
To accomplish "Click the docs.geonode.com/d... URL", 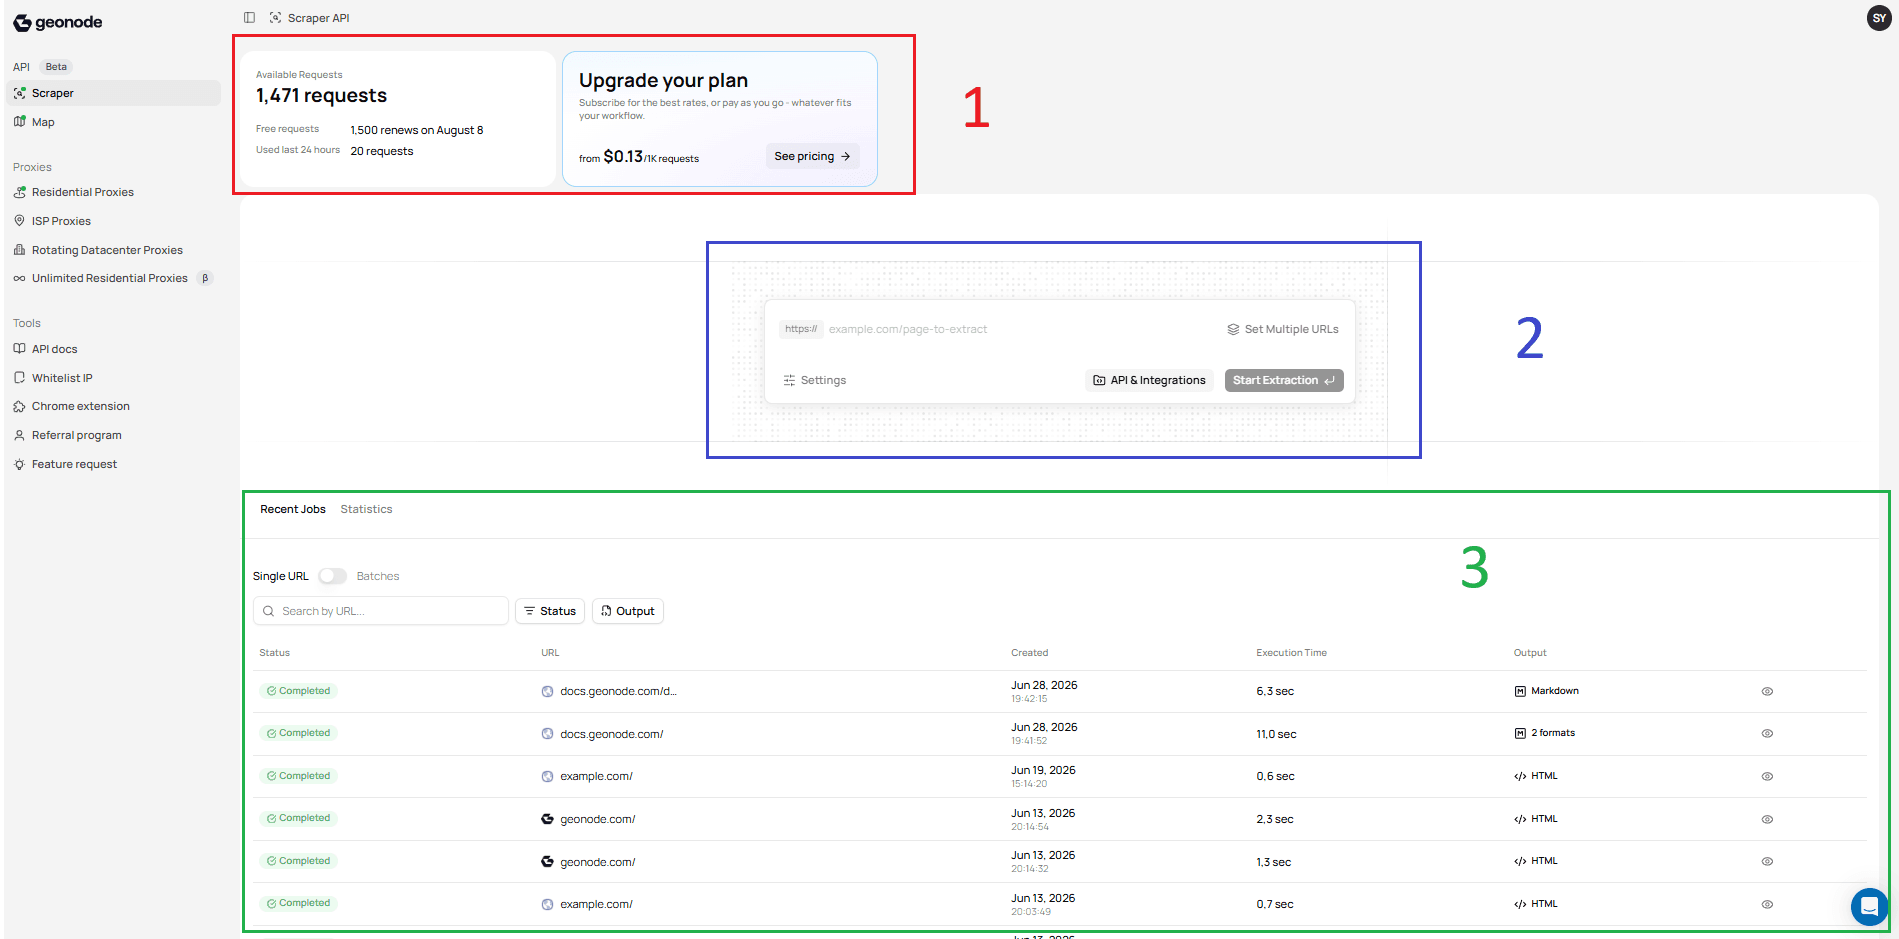I will coord(618,691).
